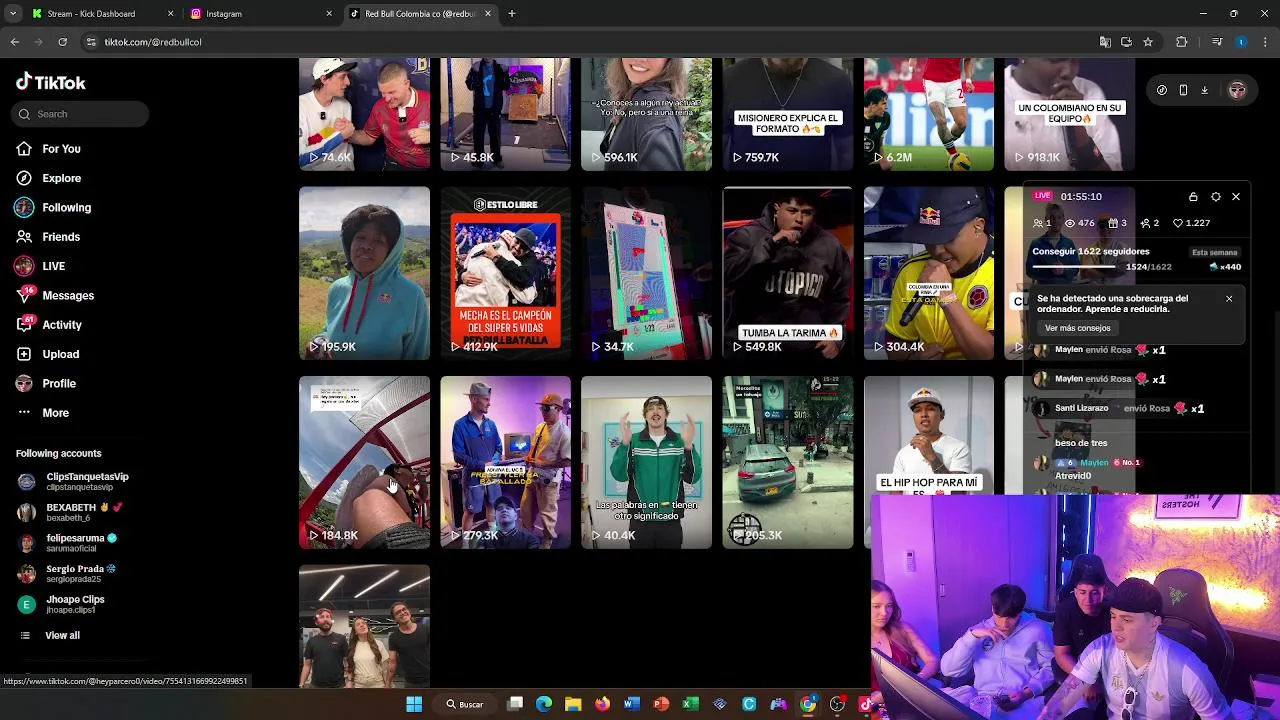The width and height of the screenshot is (1280, 720).
Task: Open the Esta semana dropdown
Action: point(1215,253)
